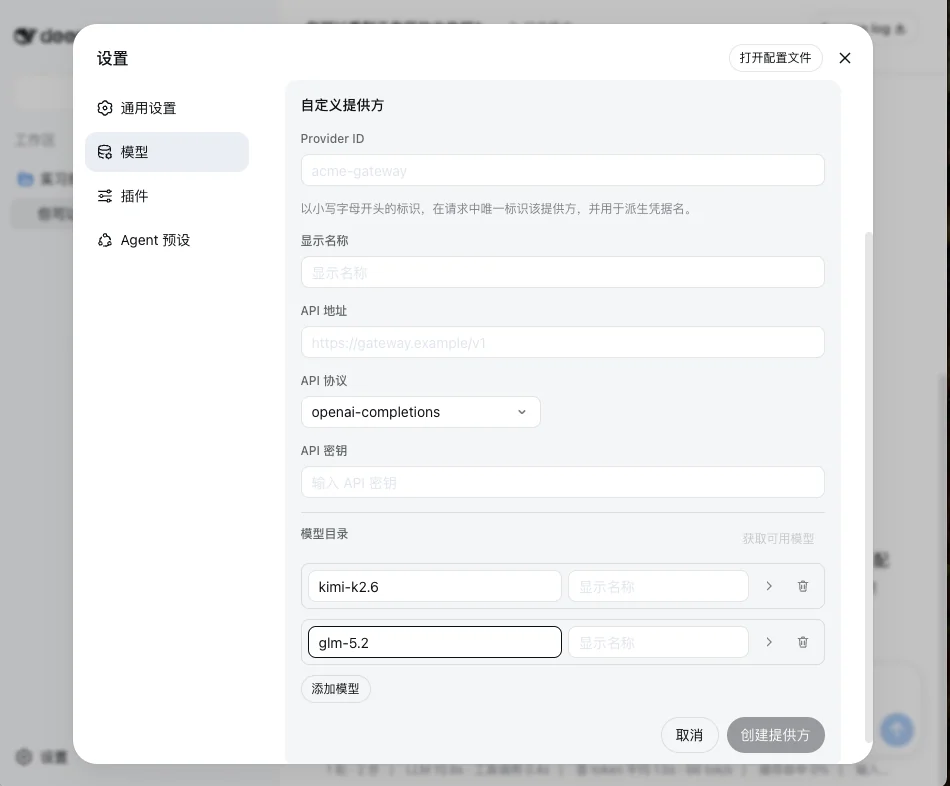The image size is (950, 786).
Task: Cancel with the 取消 button
Action: 689,735
